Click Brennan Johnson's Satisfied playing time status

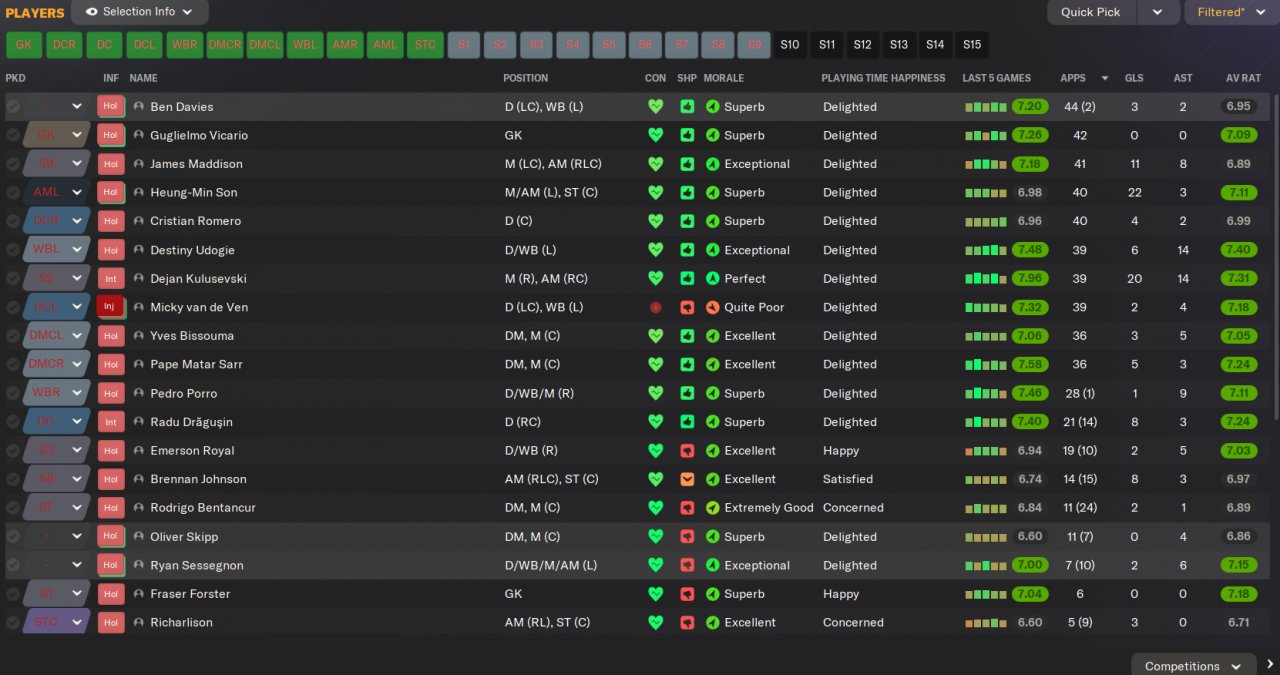[x=848, y=479]
